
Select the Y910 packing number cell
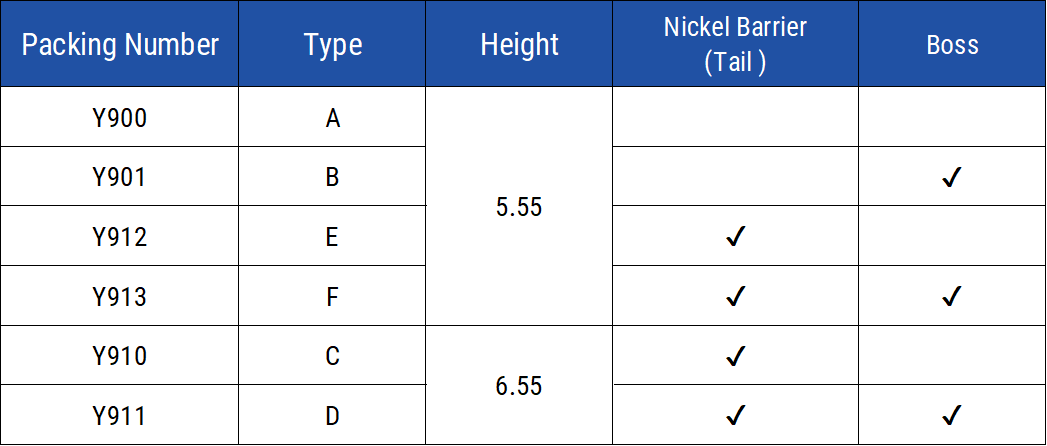click(x=120, y=355)
